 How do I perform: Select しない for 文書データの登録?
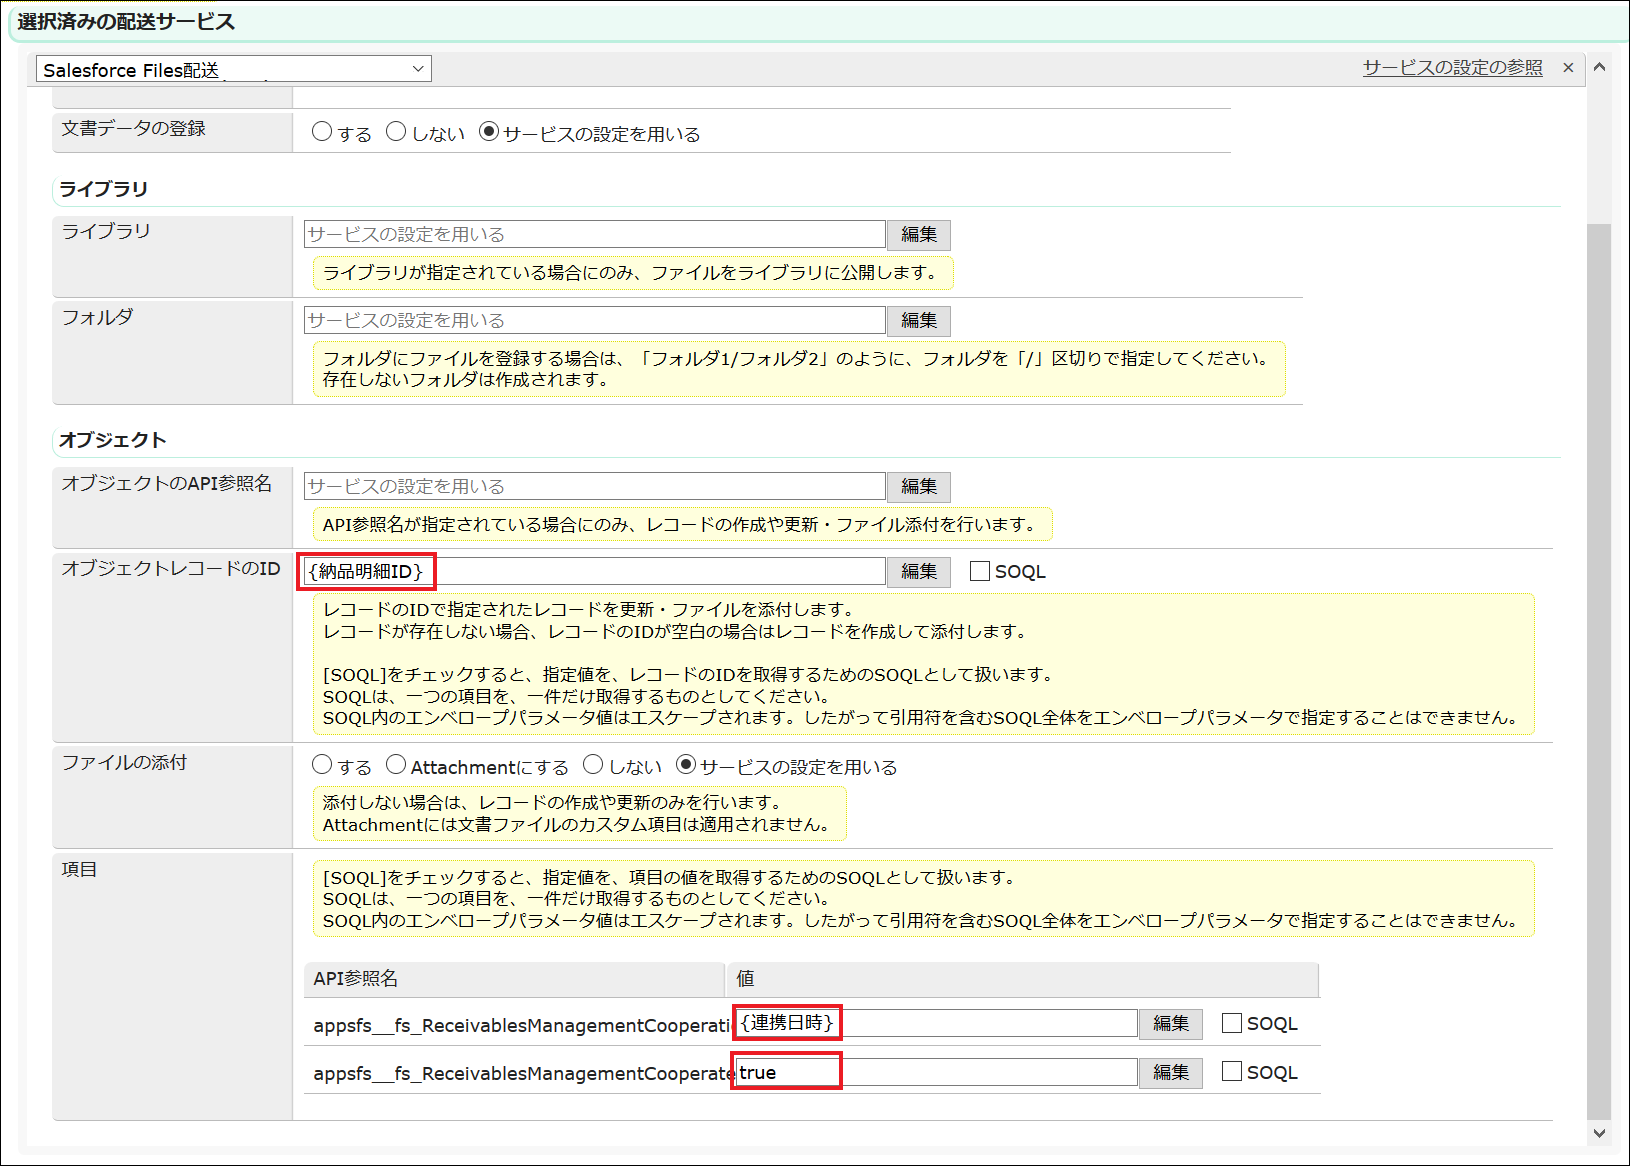click(397, 132)
